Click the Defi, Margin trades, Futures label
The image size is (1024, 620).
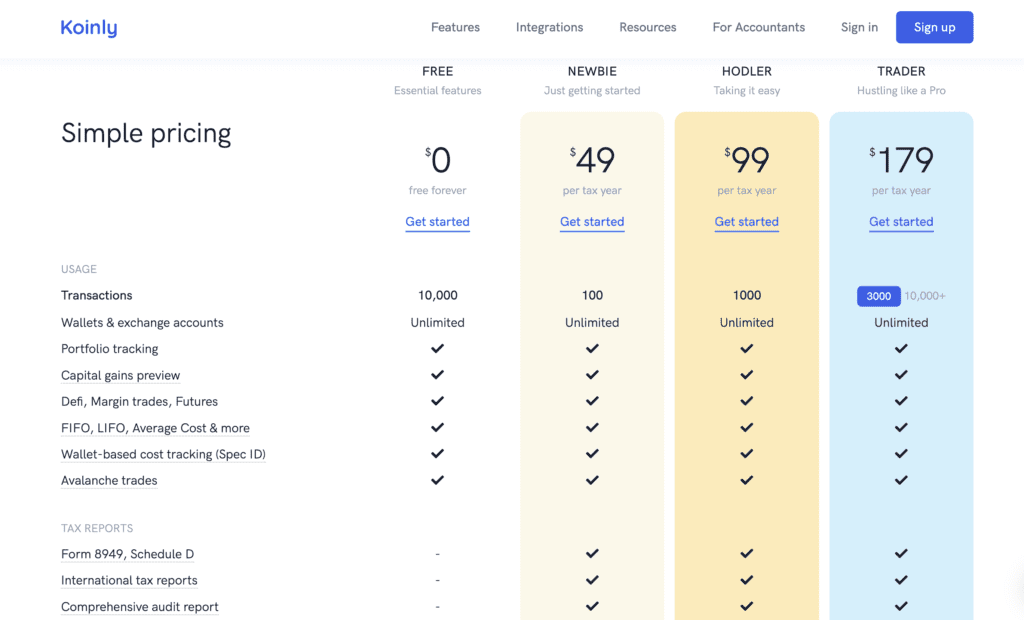[139, 402]
